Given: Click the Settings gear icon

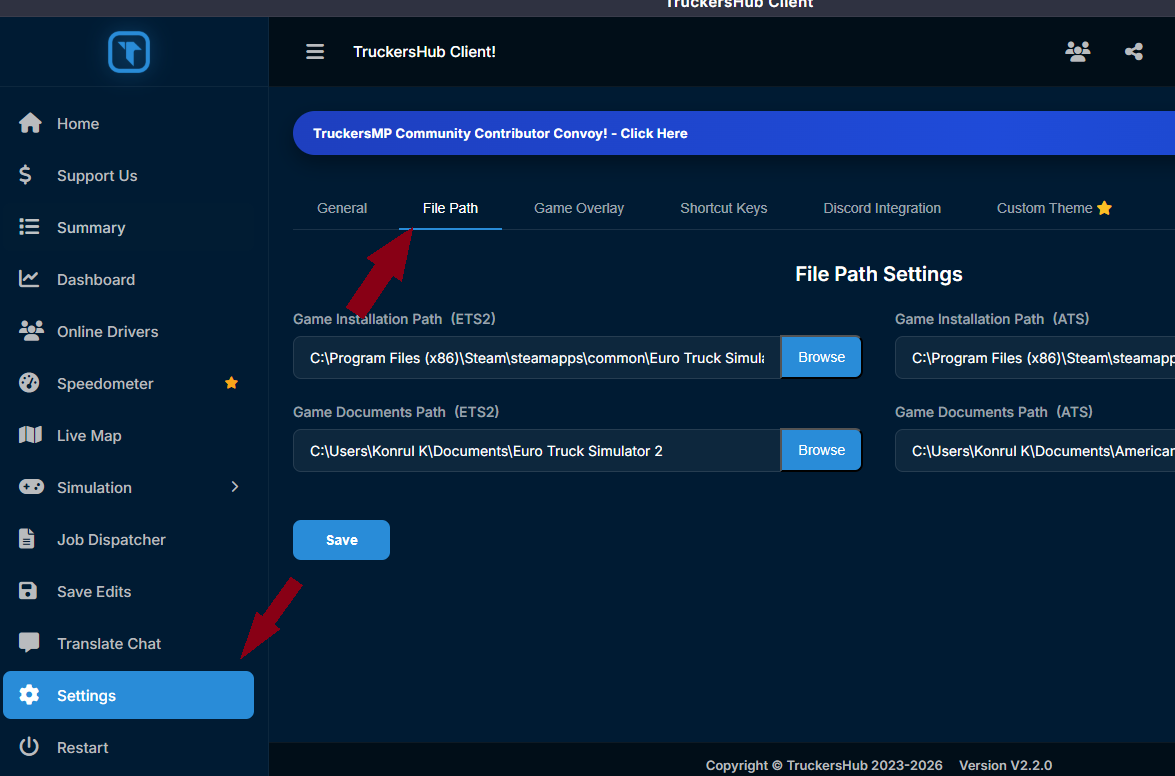Looking at the screenshot, I should point(29,694).
